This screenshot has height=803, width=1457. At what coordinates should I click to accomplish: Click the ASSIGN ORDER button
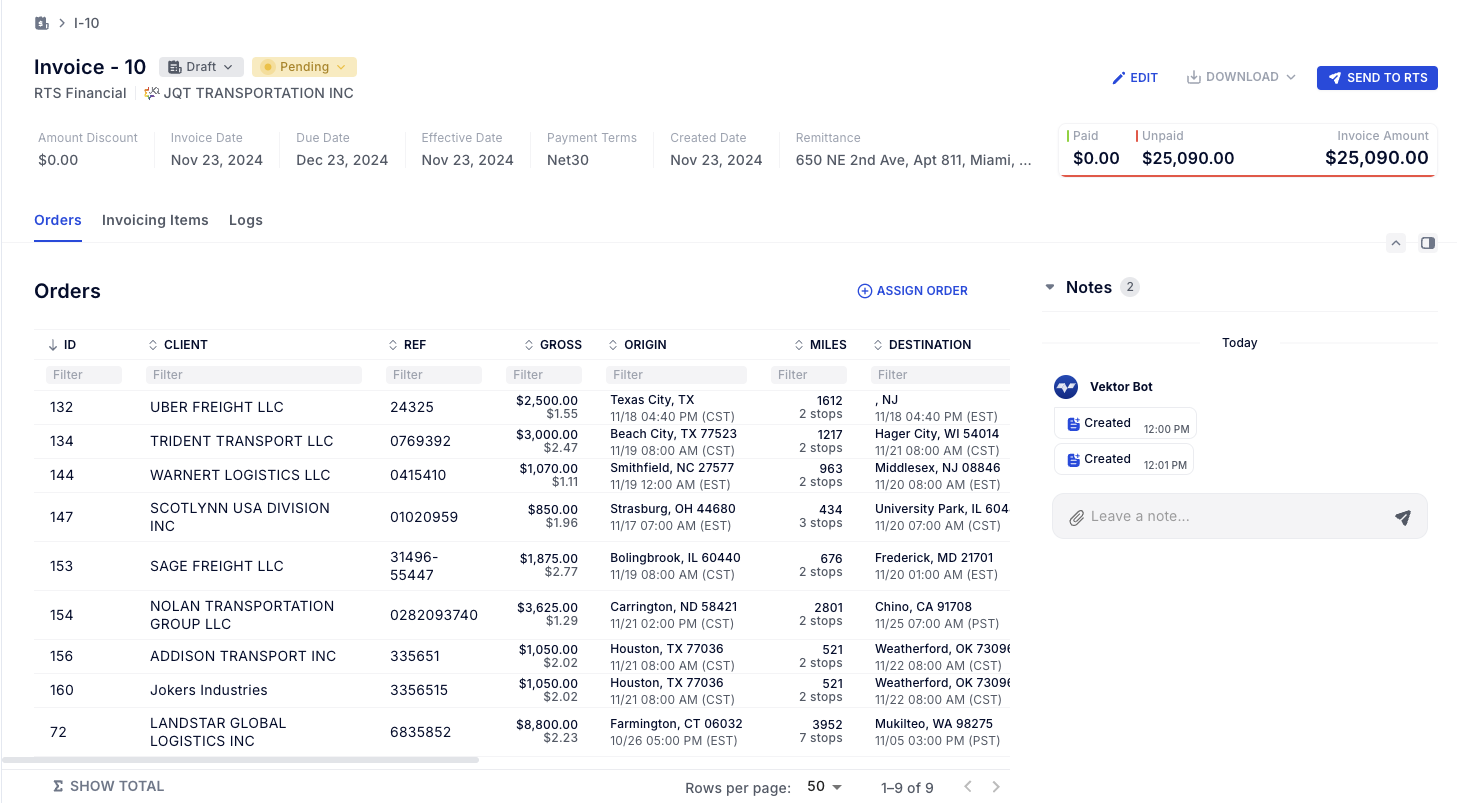912,291
